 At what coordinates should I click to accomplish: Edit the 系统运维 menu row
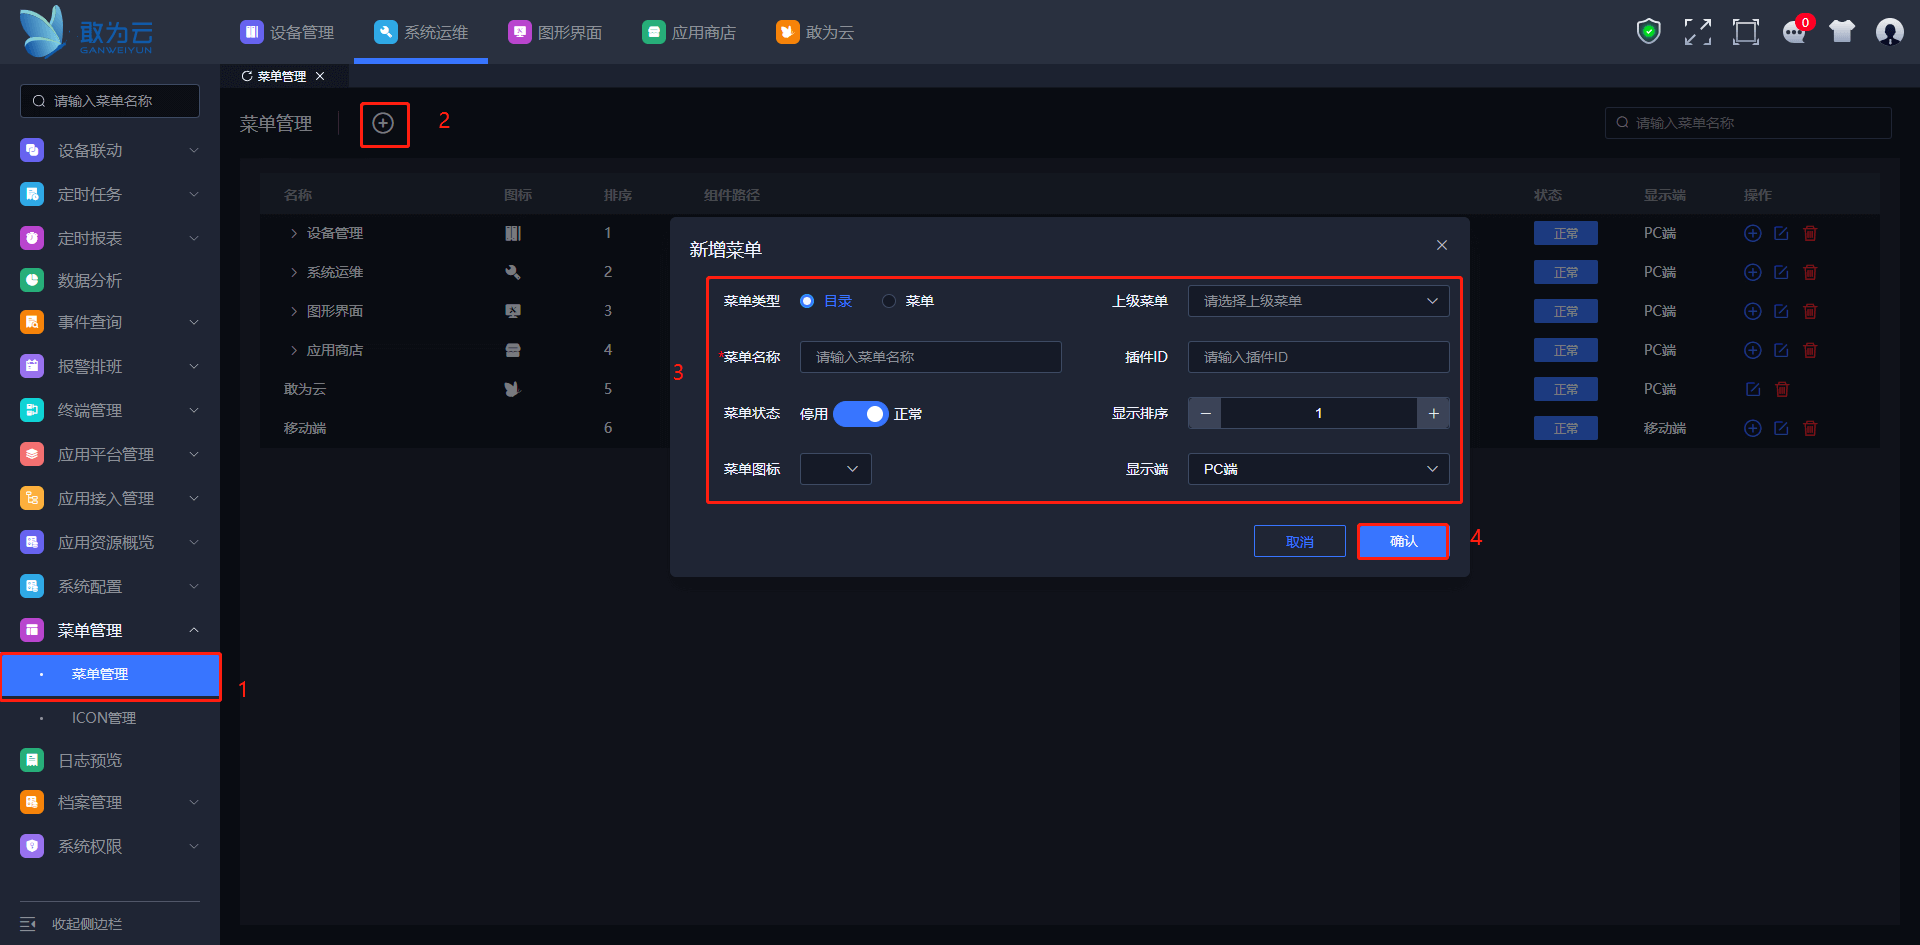pyautogui.click(x=1781, y=272)
